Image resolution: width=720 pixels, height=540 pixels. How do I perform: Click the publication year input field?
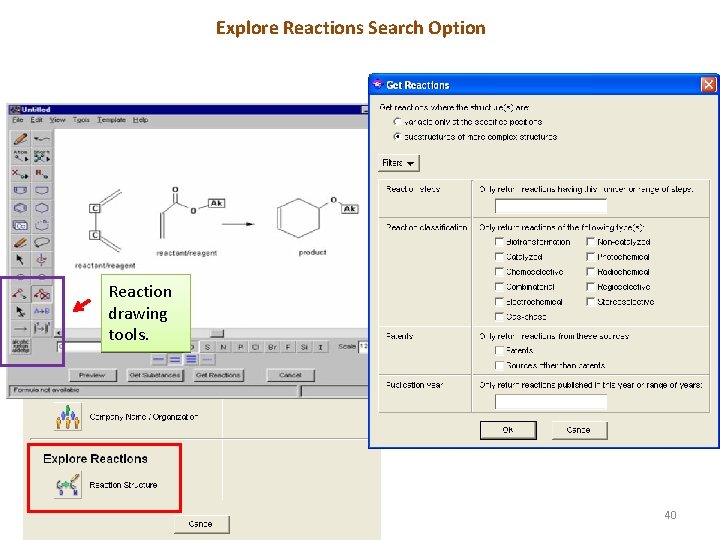coord(551,401)
